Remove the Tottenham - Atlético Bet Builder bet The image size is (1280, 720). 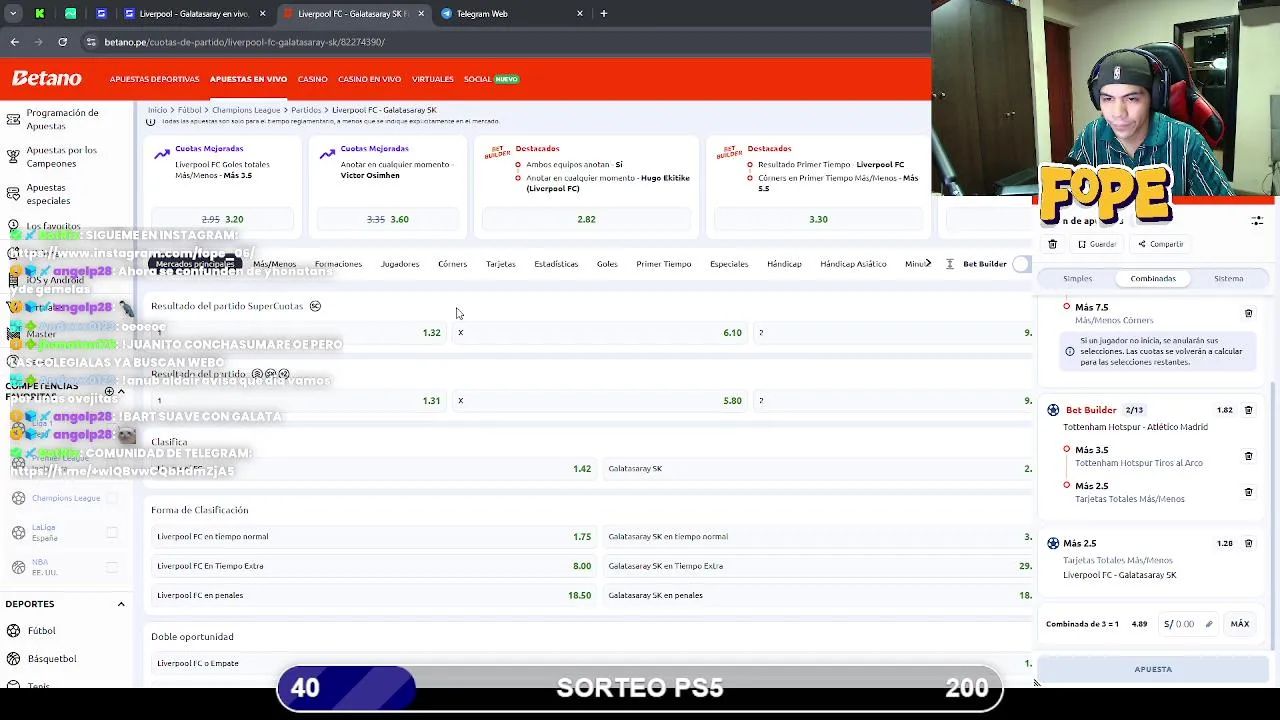coord(1248,410)
